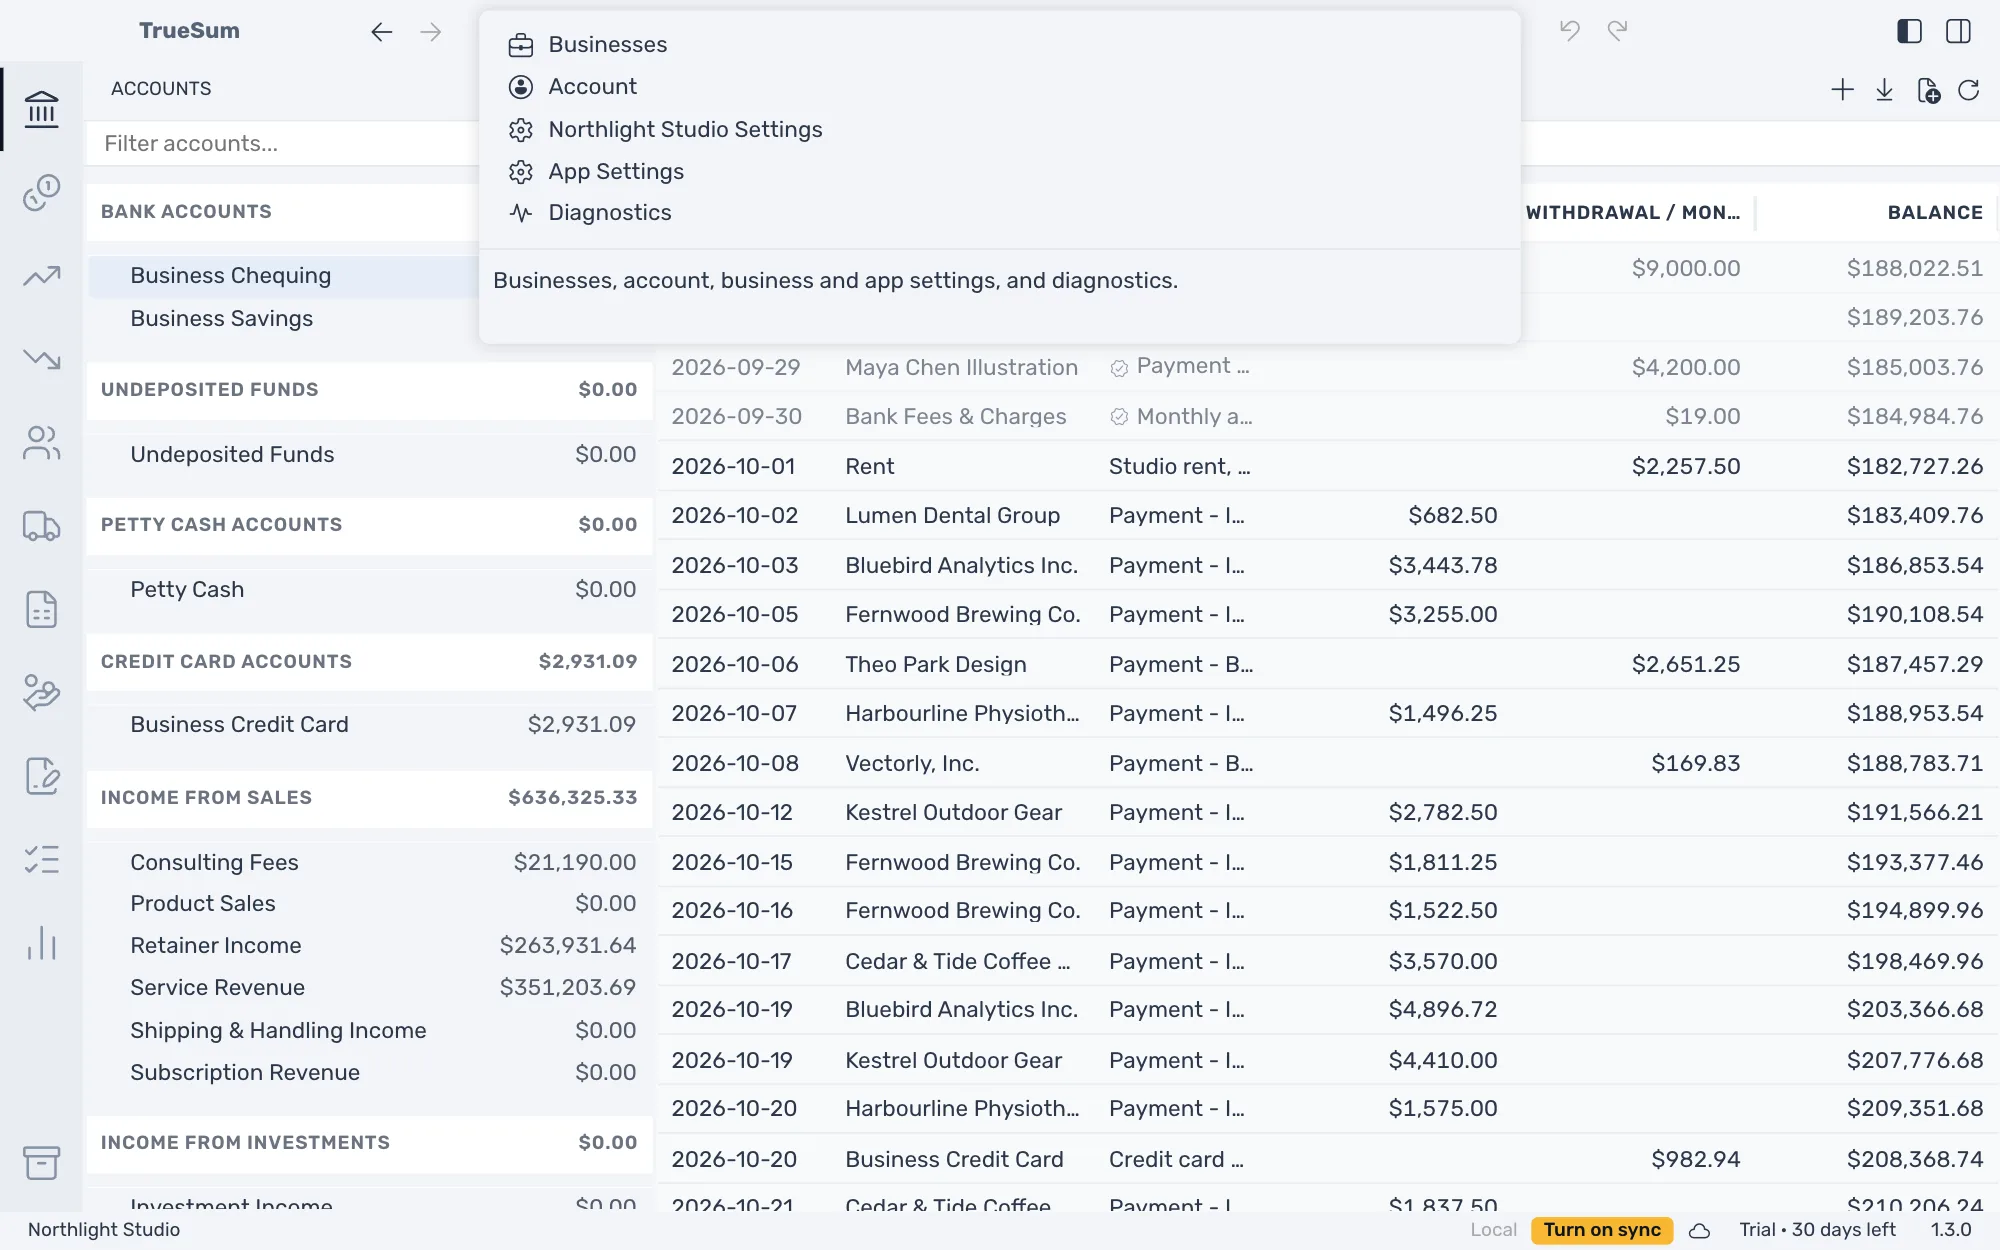Screen dimensions: 2000x1250
Task: Open the 2026-10-01 Rent transaction
Action: 1328,466
